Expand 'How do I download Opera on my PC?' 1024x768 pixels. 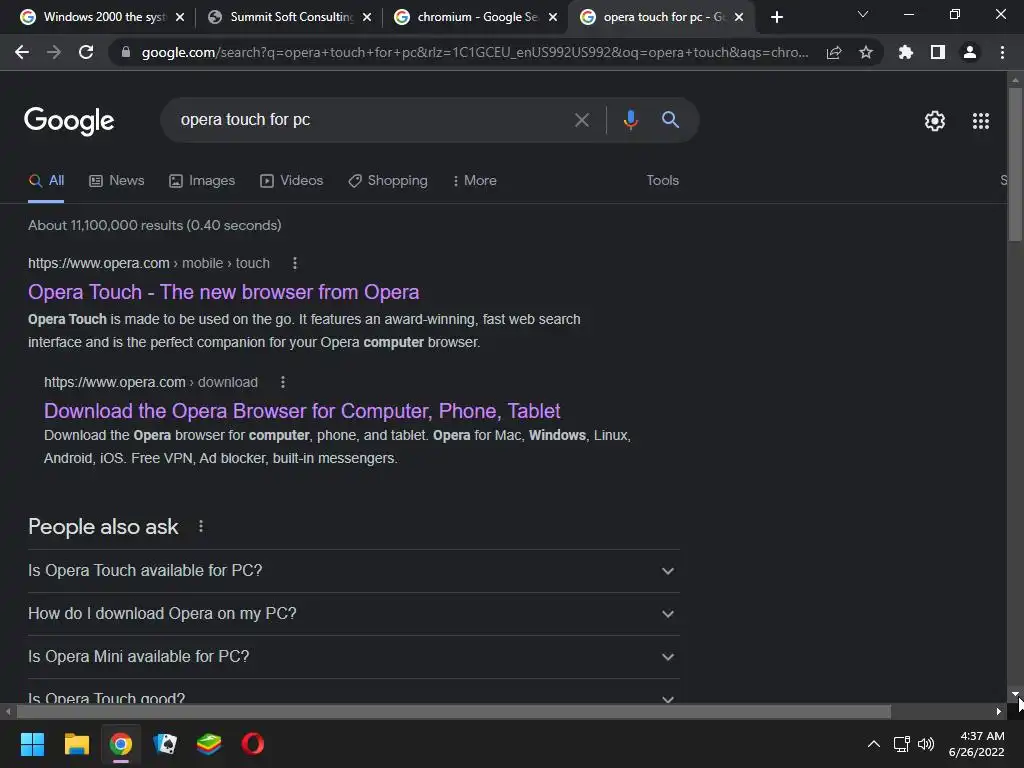(353, 614)
